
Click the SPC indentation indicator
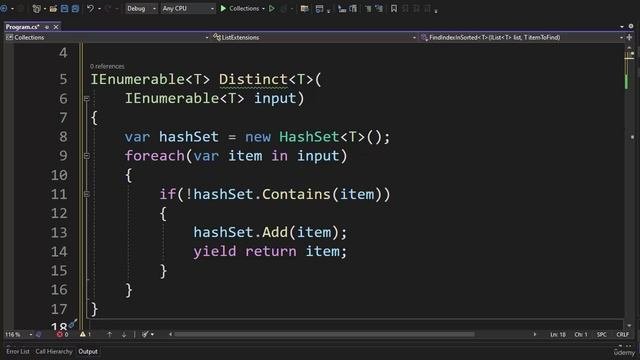pyautogui.click(x=602, y=334)
